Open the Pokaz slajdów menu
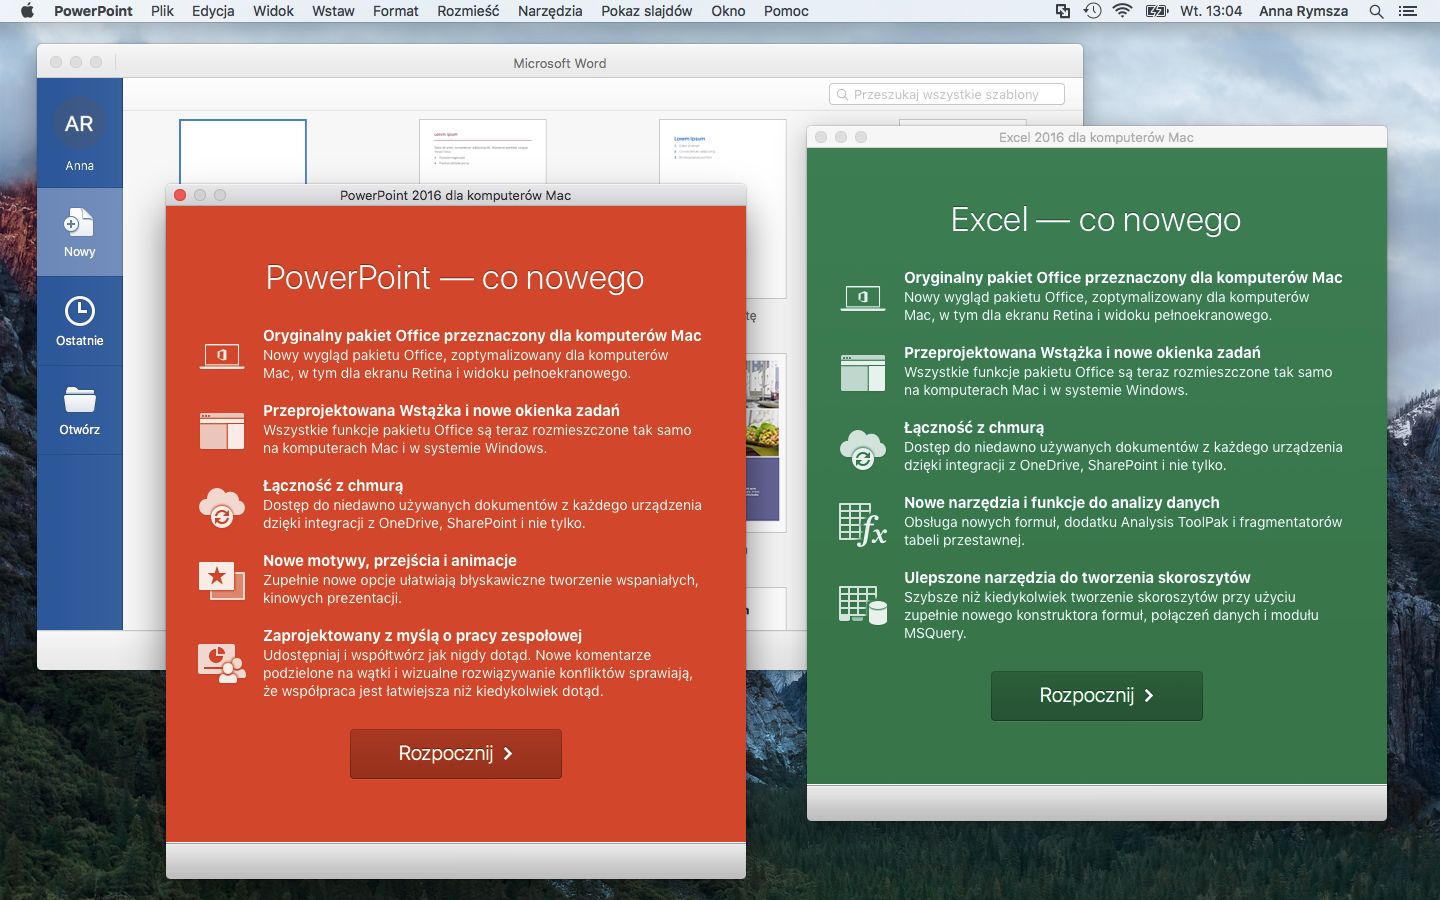 pos(647,11)
